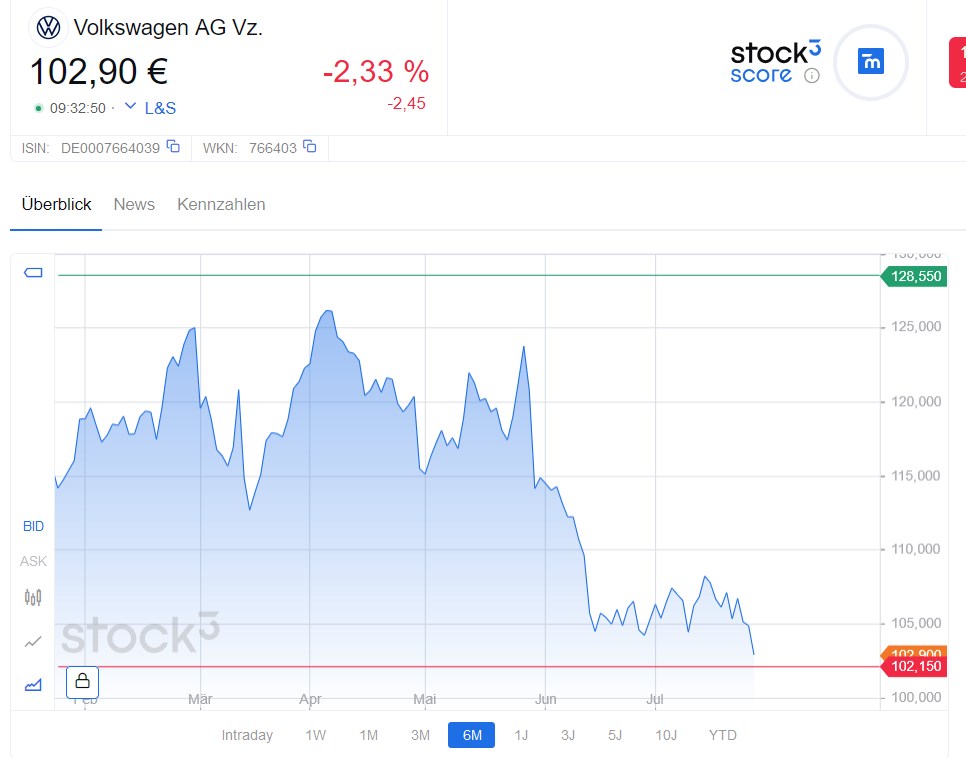Show ASK prices on chart
966x758 pixels.
click(33, 561)
